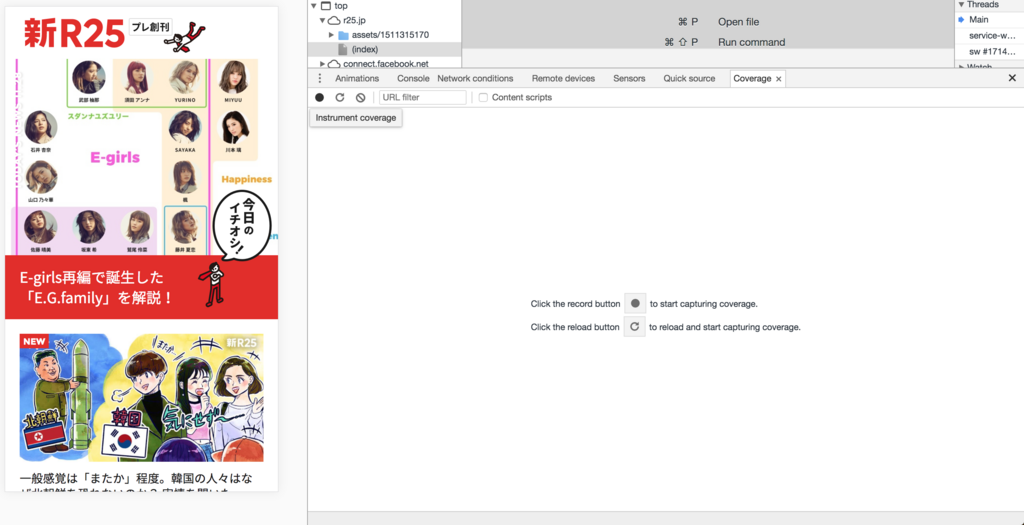Expand the assets/1511315170 folder

pyautogui.click(x=331, y=35)
